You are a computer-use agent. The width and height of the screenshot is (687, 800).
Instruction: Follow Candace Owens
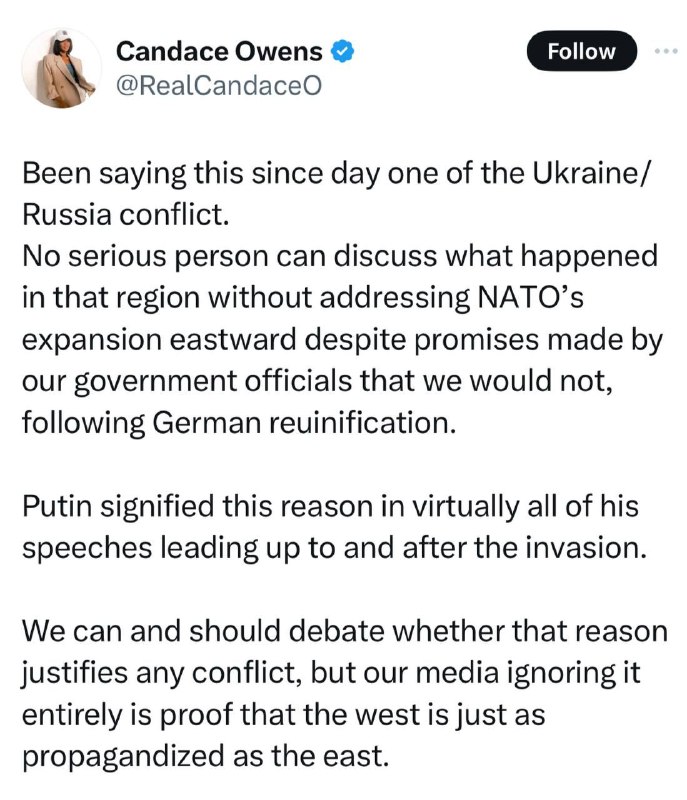tap(581, 51)
